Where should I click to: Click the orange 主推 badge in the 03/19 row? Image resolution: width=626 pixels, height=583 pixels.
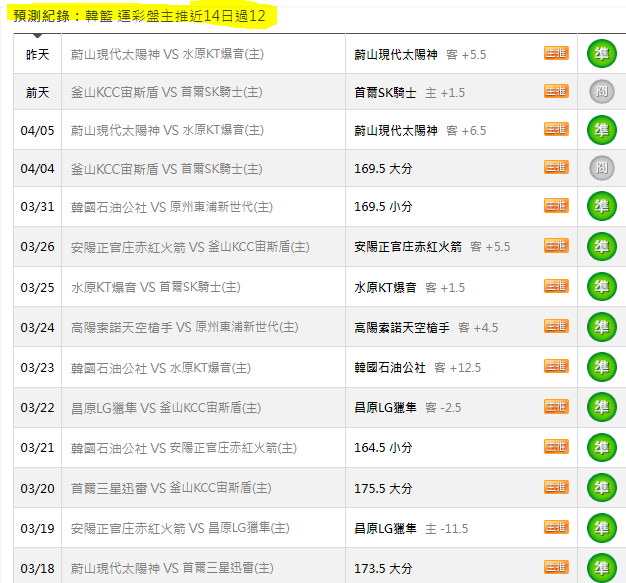556,527
